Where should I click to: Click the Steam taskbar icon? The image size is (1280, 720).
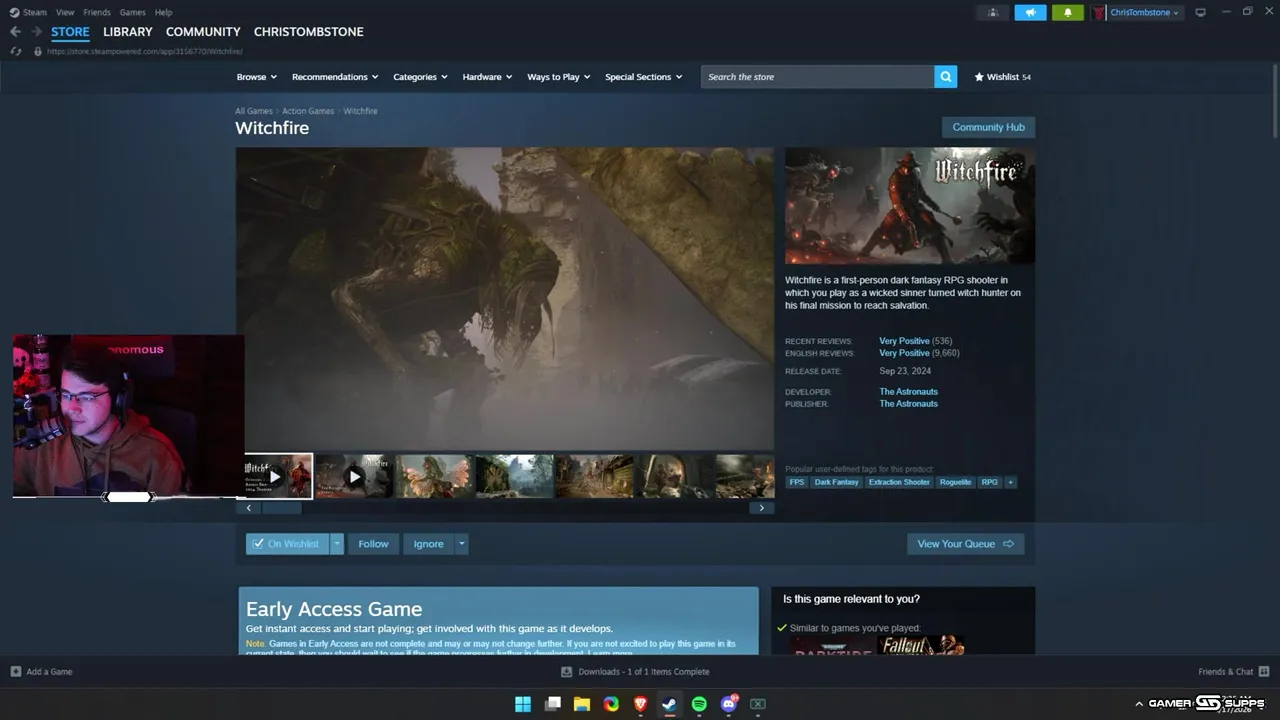tap(670, 704)
